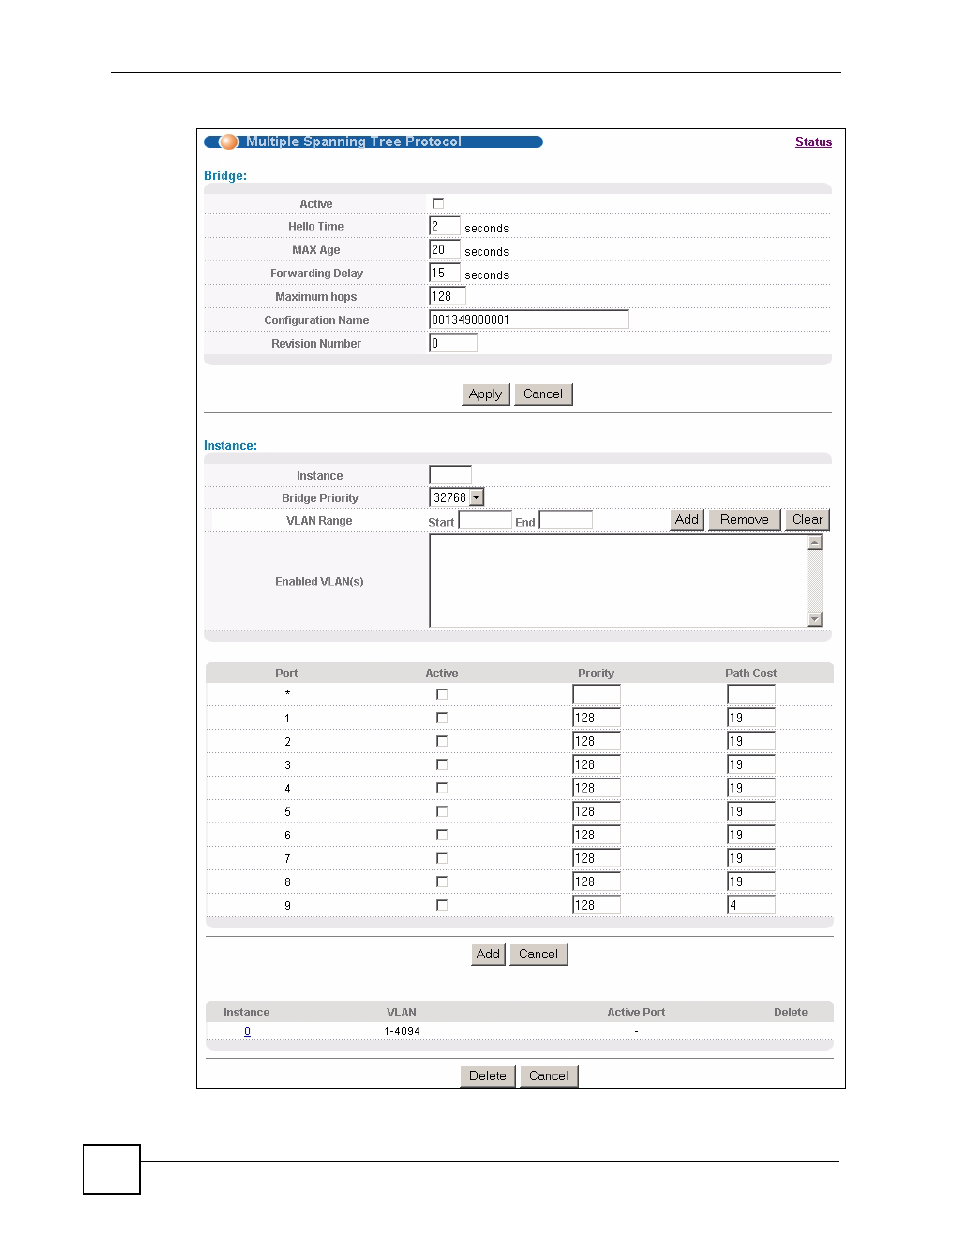Click Cancel next to Delete button
Viewport: 954px width, 1235px height.
tap(549, 1076)
